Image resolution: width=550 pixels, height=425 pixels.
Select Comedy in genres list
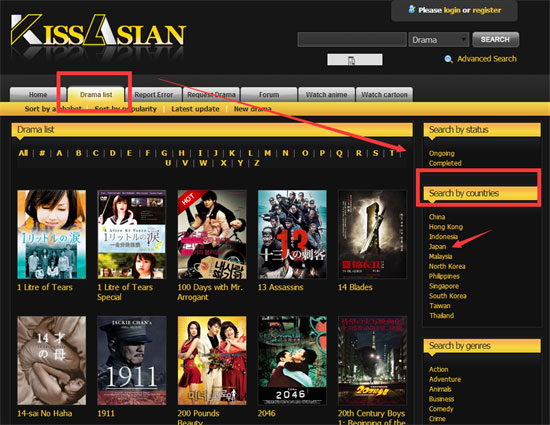pyautogui.click(x=441, y=409)
